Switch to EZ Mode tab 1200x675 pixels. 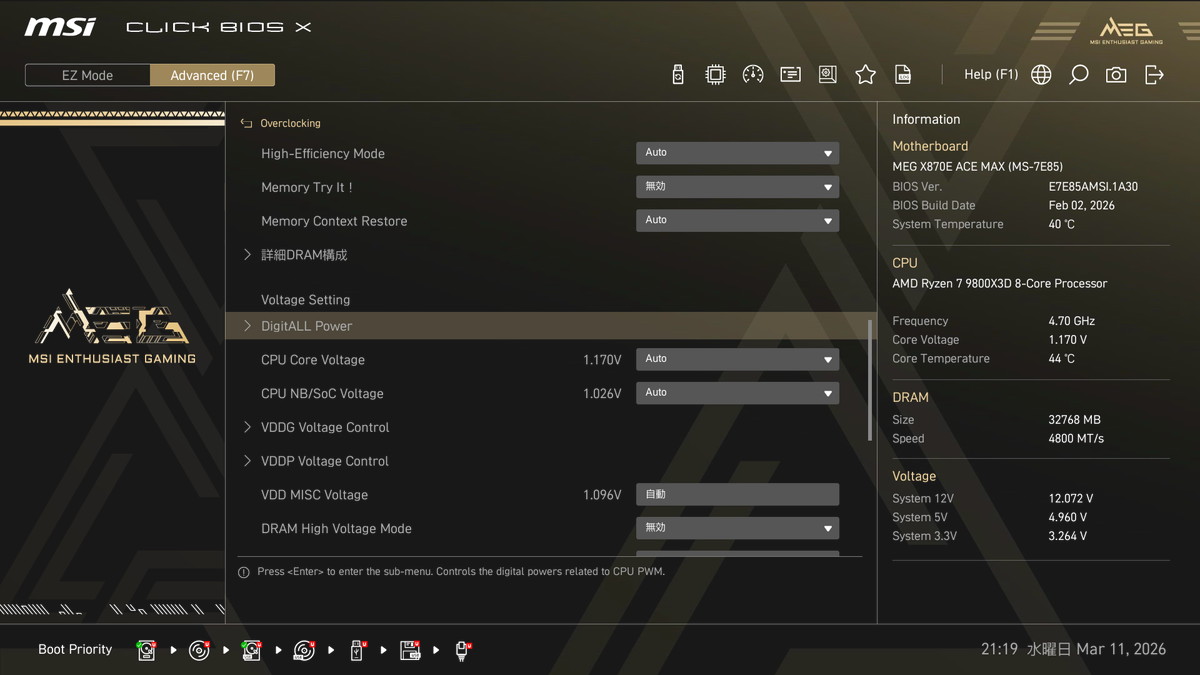click(88, 75)
